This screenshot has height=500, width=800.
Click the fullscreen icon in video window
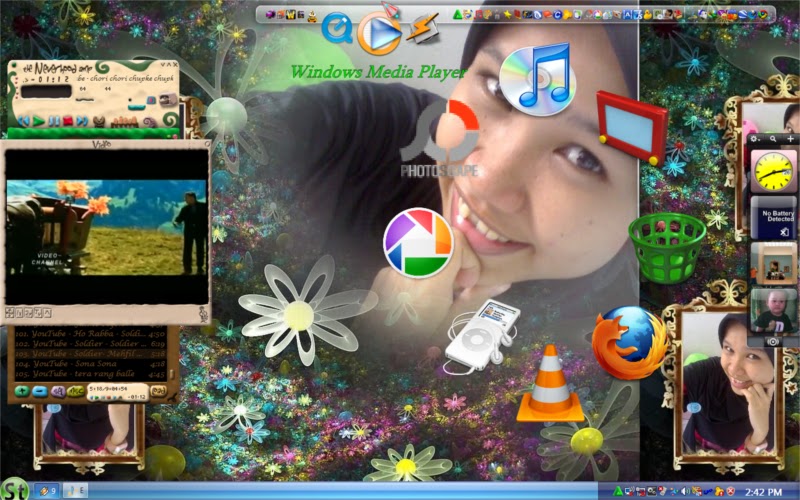pos(9,313)
